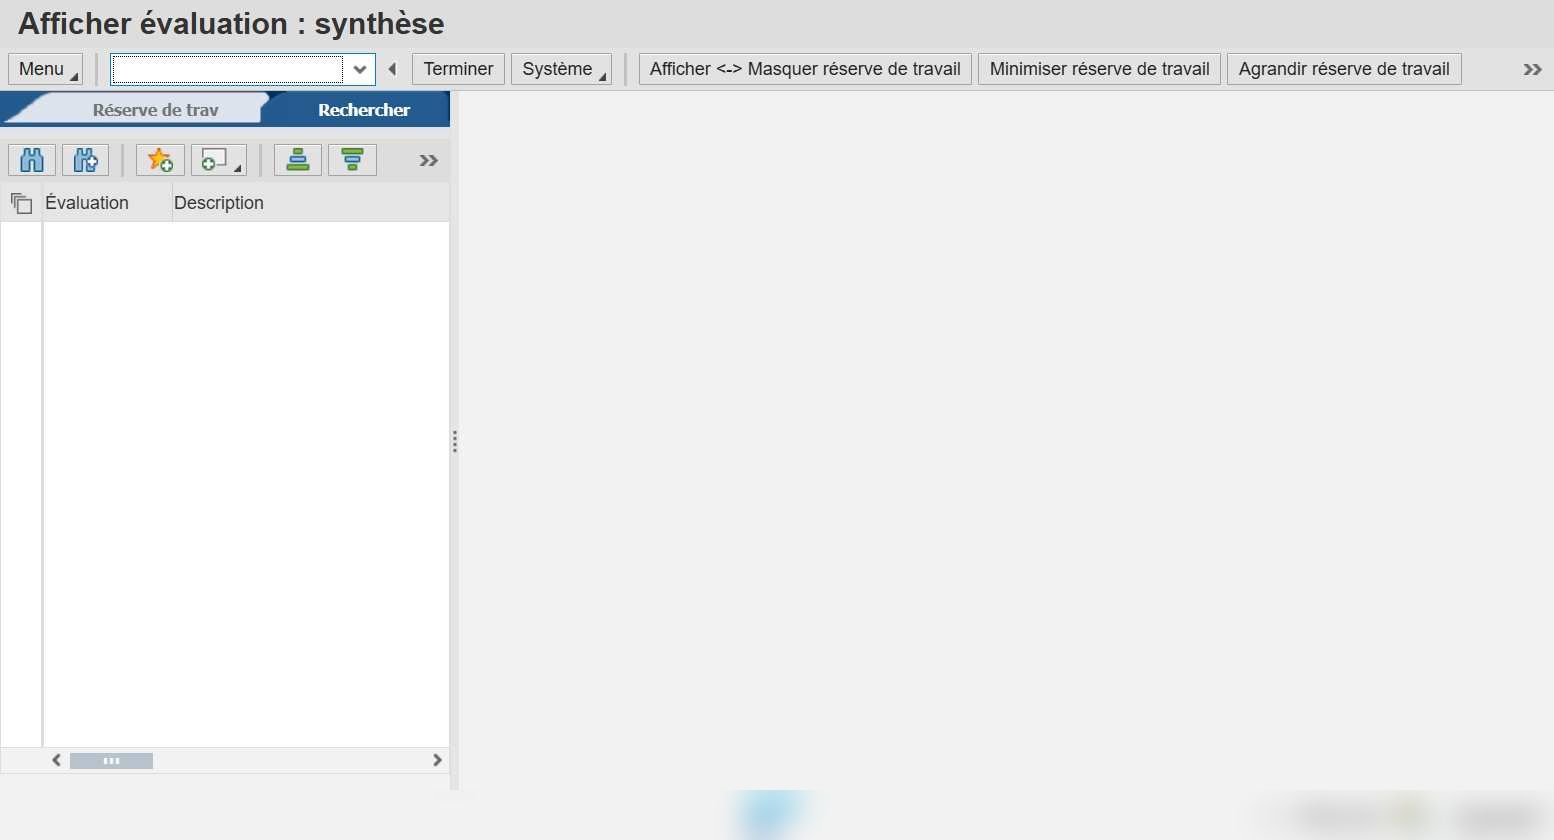Click the horizontal scrollbar right arrow
The image size is (1554, 840).
coord(437,760)
